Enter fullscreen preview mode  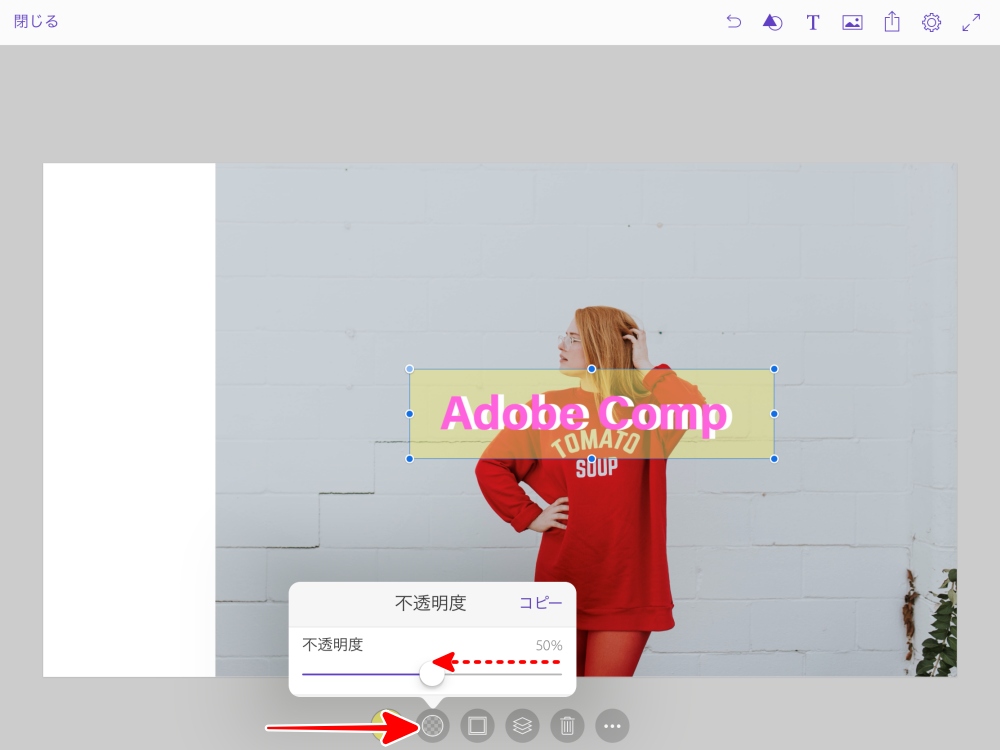971,23
